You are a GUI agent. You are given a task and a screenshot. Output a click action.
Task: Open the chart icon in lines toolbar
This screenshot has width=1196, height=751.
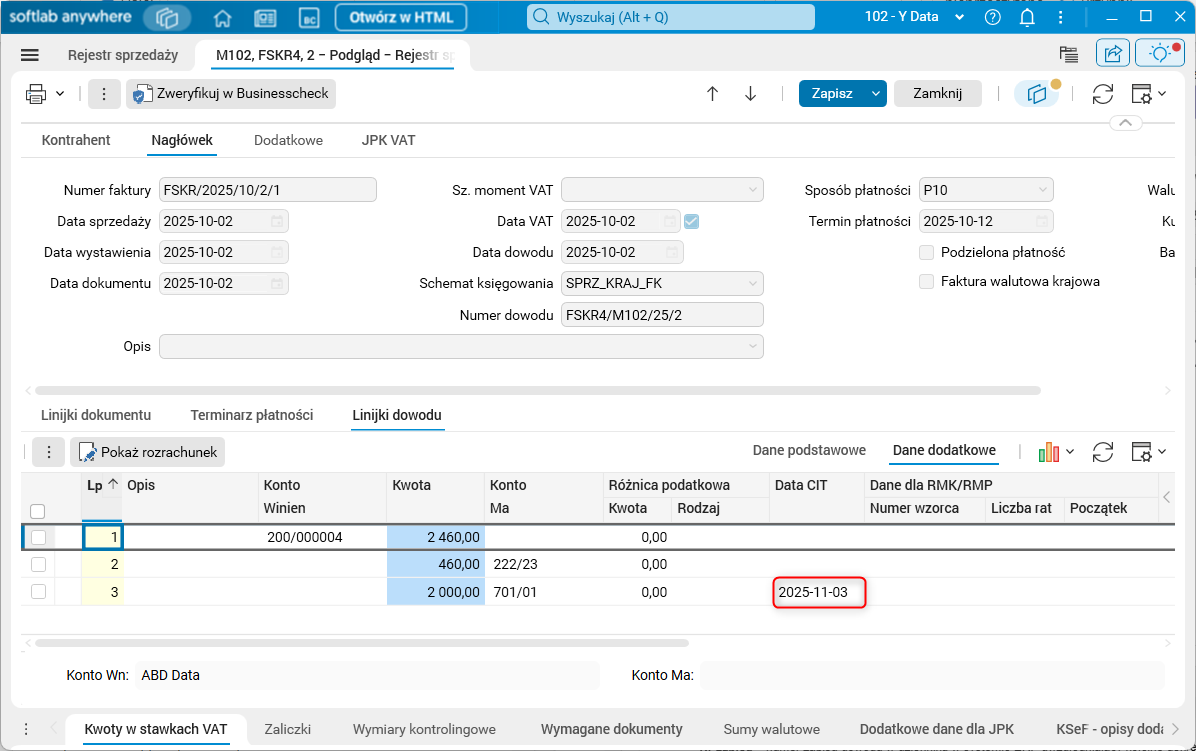point(1049,452)
